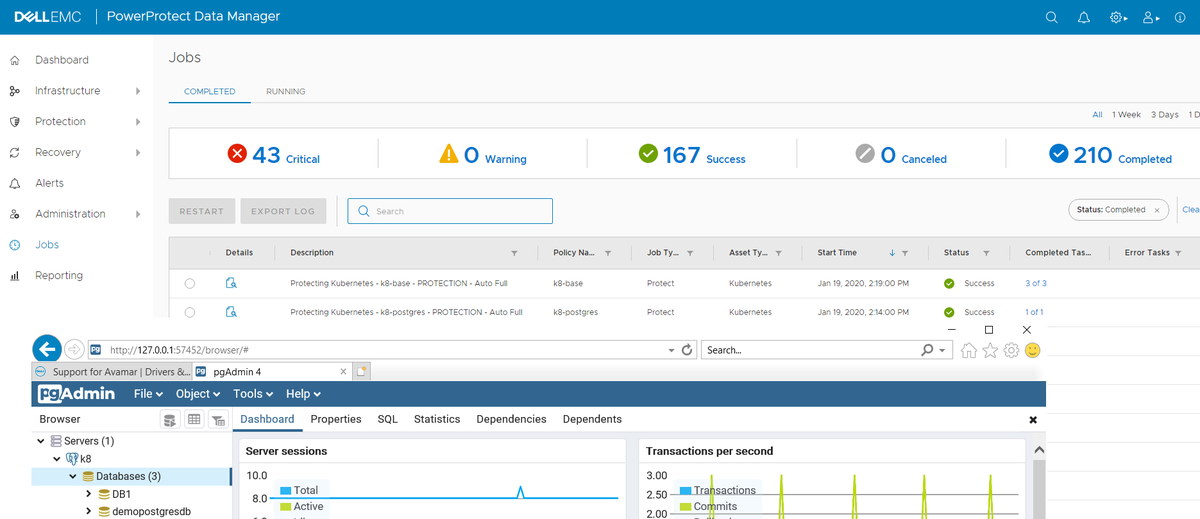
Task: Click the browser smiley feedback icon
Action: pyautogui.click(x=1033, y=350)
